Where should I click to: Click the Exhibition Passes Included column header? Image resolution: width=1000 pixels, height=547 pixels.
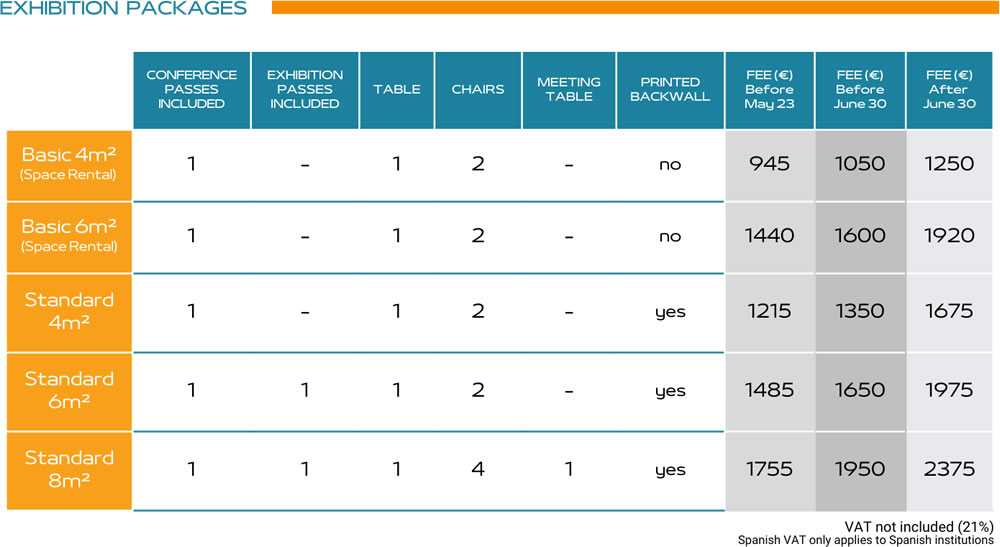[x=305, y=89]
